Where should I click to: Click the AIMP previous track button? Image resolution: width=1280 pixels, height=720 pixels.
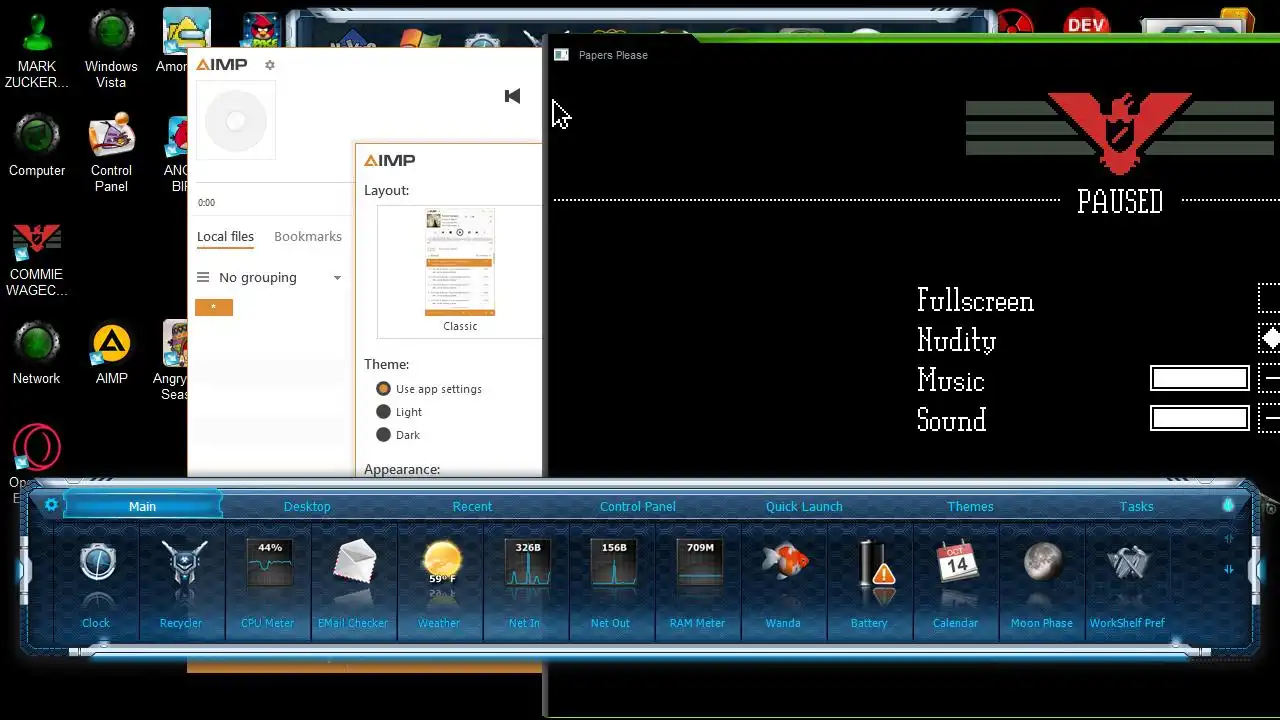(512, 96)
